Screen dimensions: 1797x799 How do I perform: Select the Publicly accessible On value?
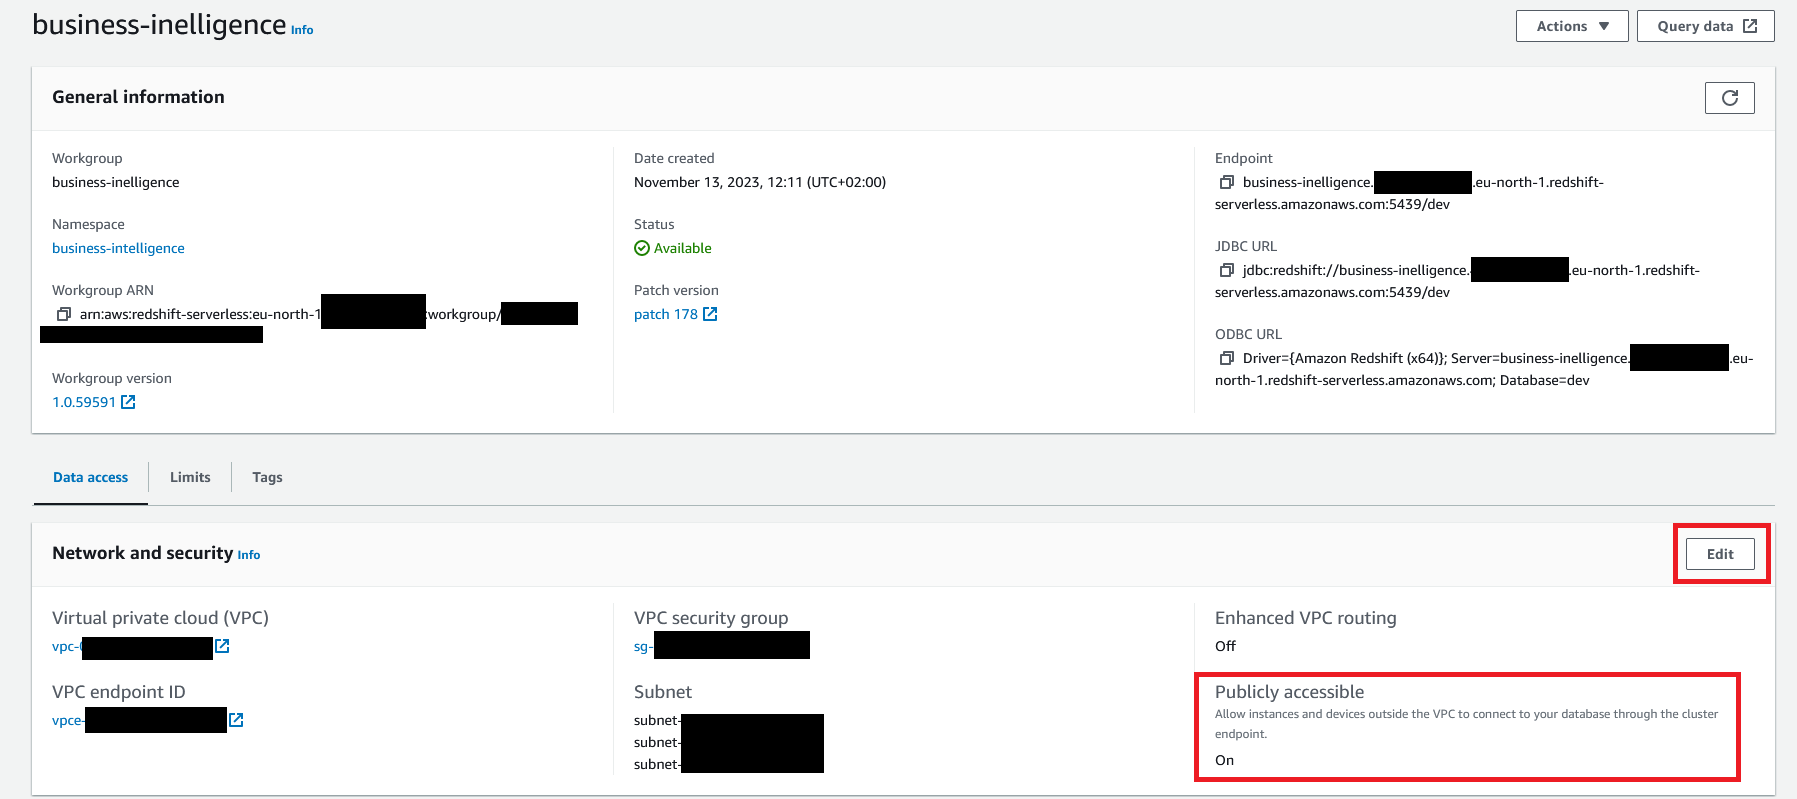(1224, 760)
